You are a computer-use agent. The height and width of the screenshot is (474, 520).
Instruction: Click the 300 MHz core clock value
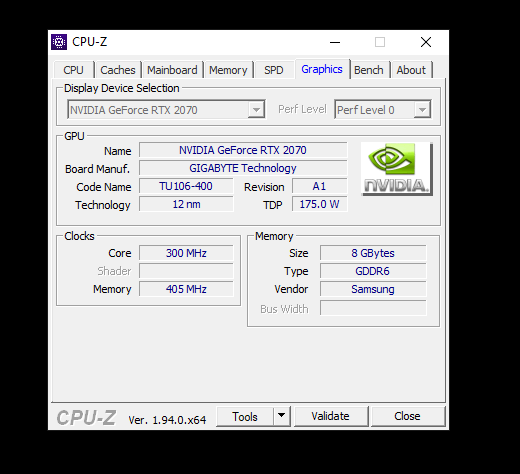click(186, 253)
